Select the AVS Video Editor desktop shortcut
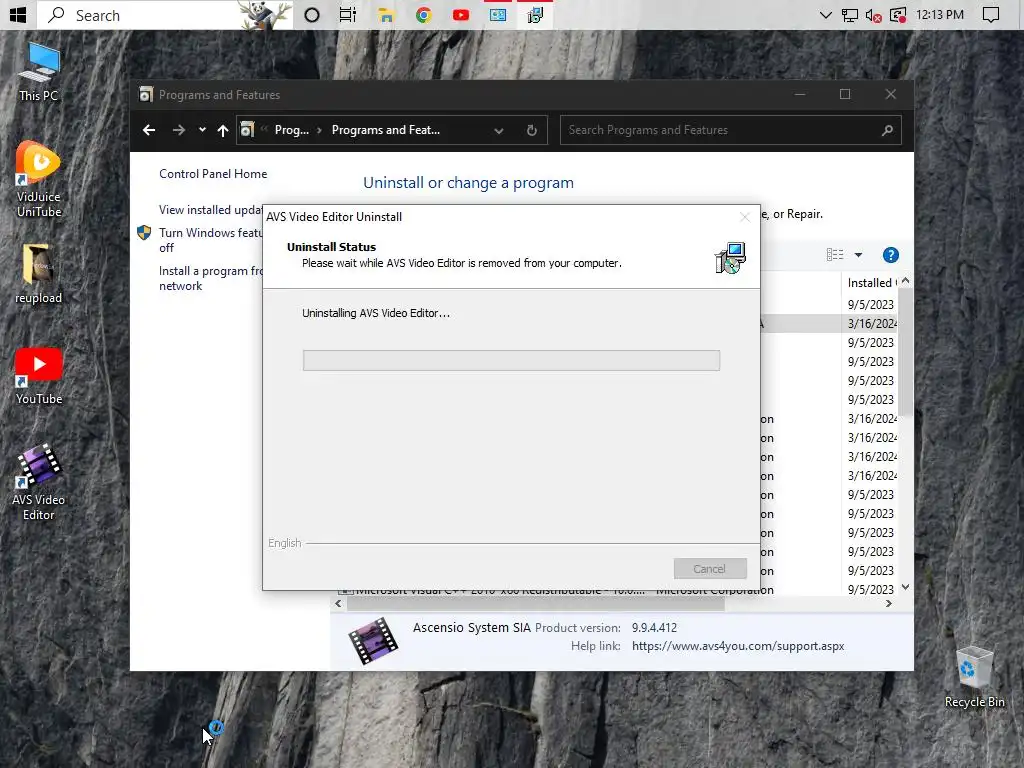The height and width of the screenshot is (768, 1024). coord(39,482)
